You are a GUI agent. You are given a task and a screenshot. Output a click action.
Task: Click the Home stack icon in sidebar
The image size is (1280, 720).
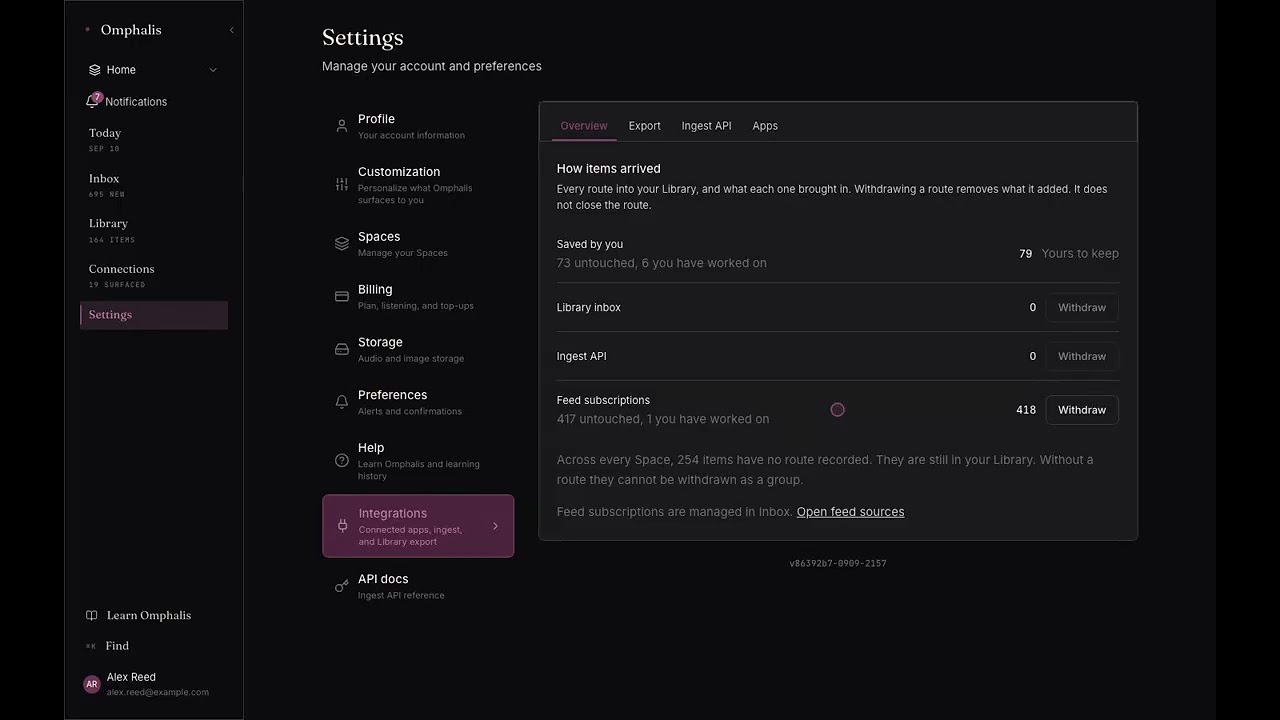click(95, 70)
